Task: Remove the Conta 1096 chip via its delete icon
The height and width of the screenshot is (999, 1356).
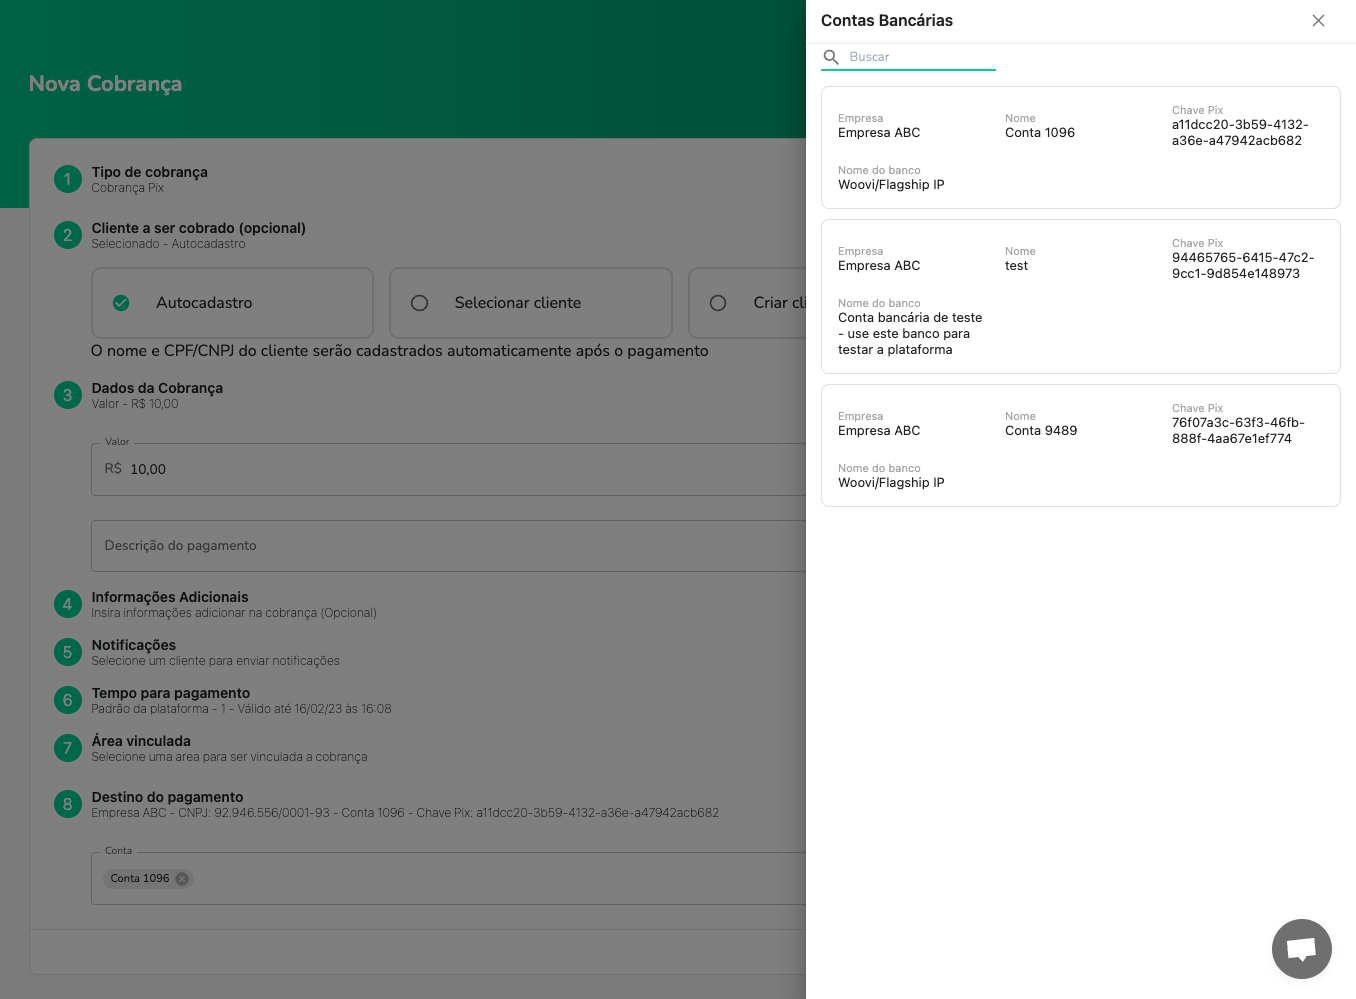Action: (x=182, y=878)
